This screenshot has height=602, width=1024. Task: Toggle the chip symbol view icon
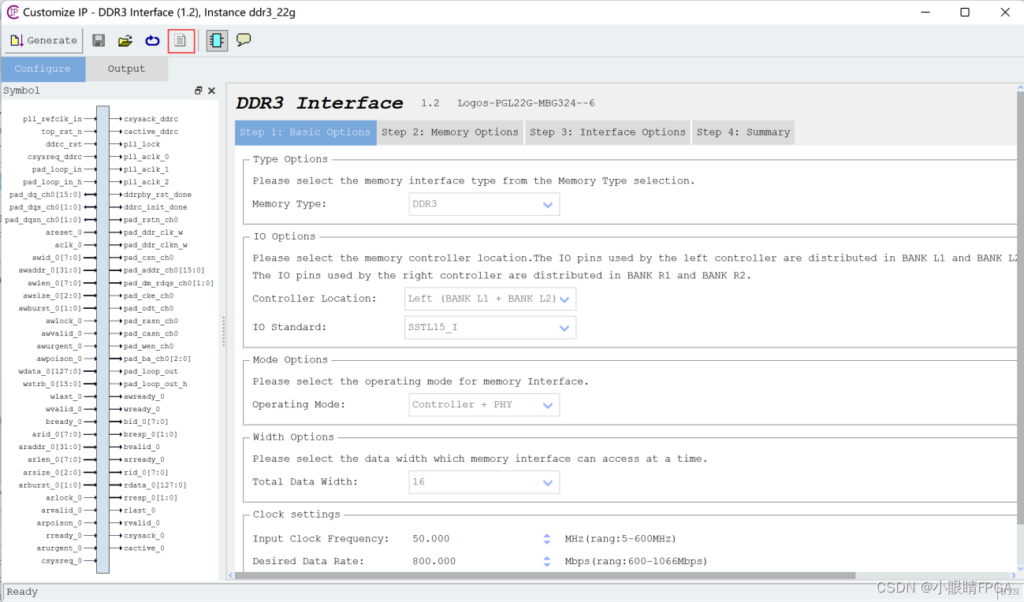(216, 41)
